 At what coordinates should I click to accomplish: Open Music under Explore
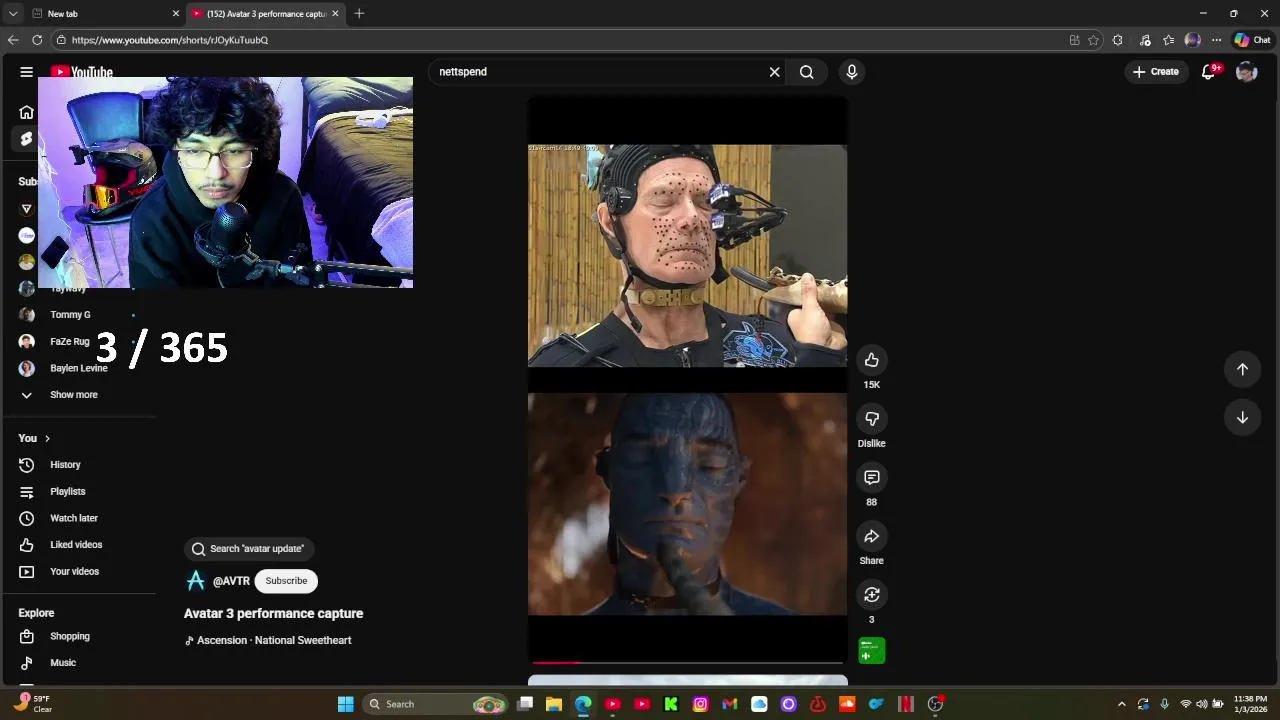pyautogui.click(x=63, y=663)
